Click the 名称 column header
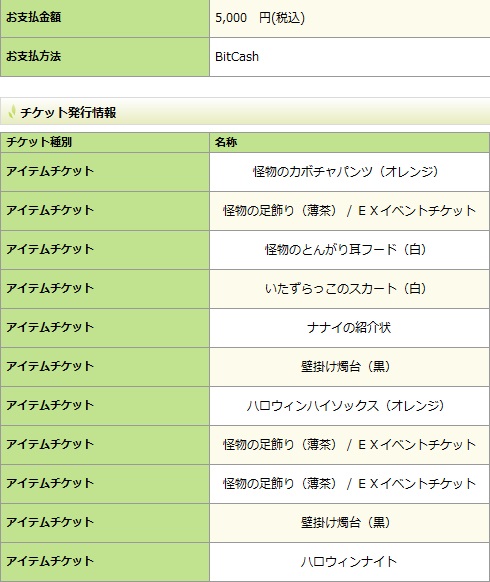The image size is (490, 582). point(349,143)
